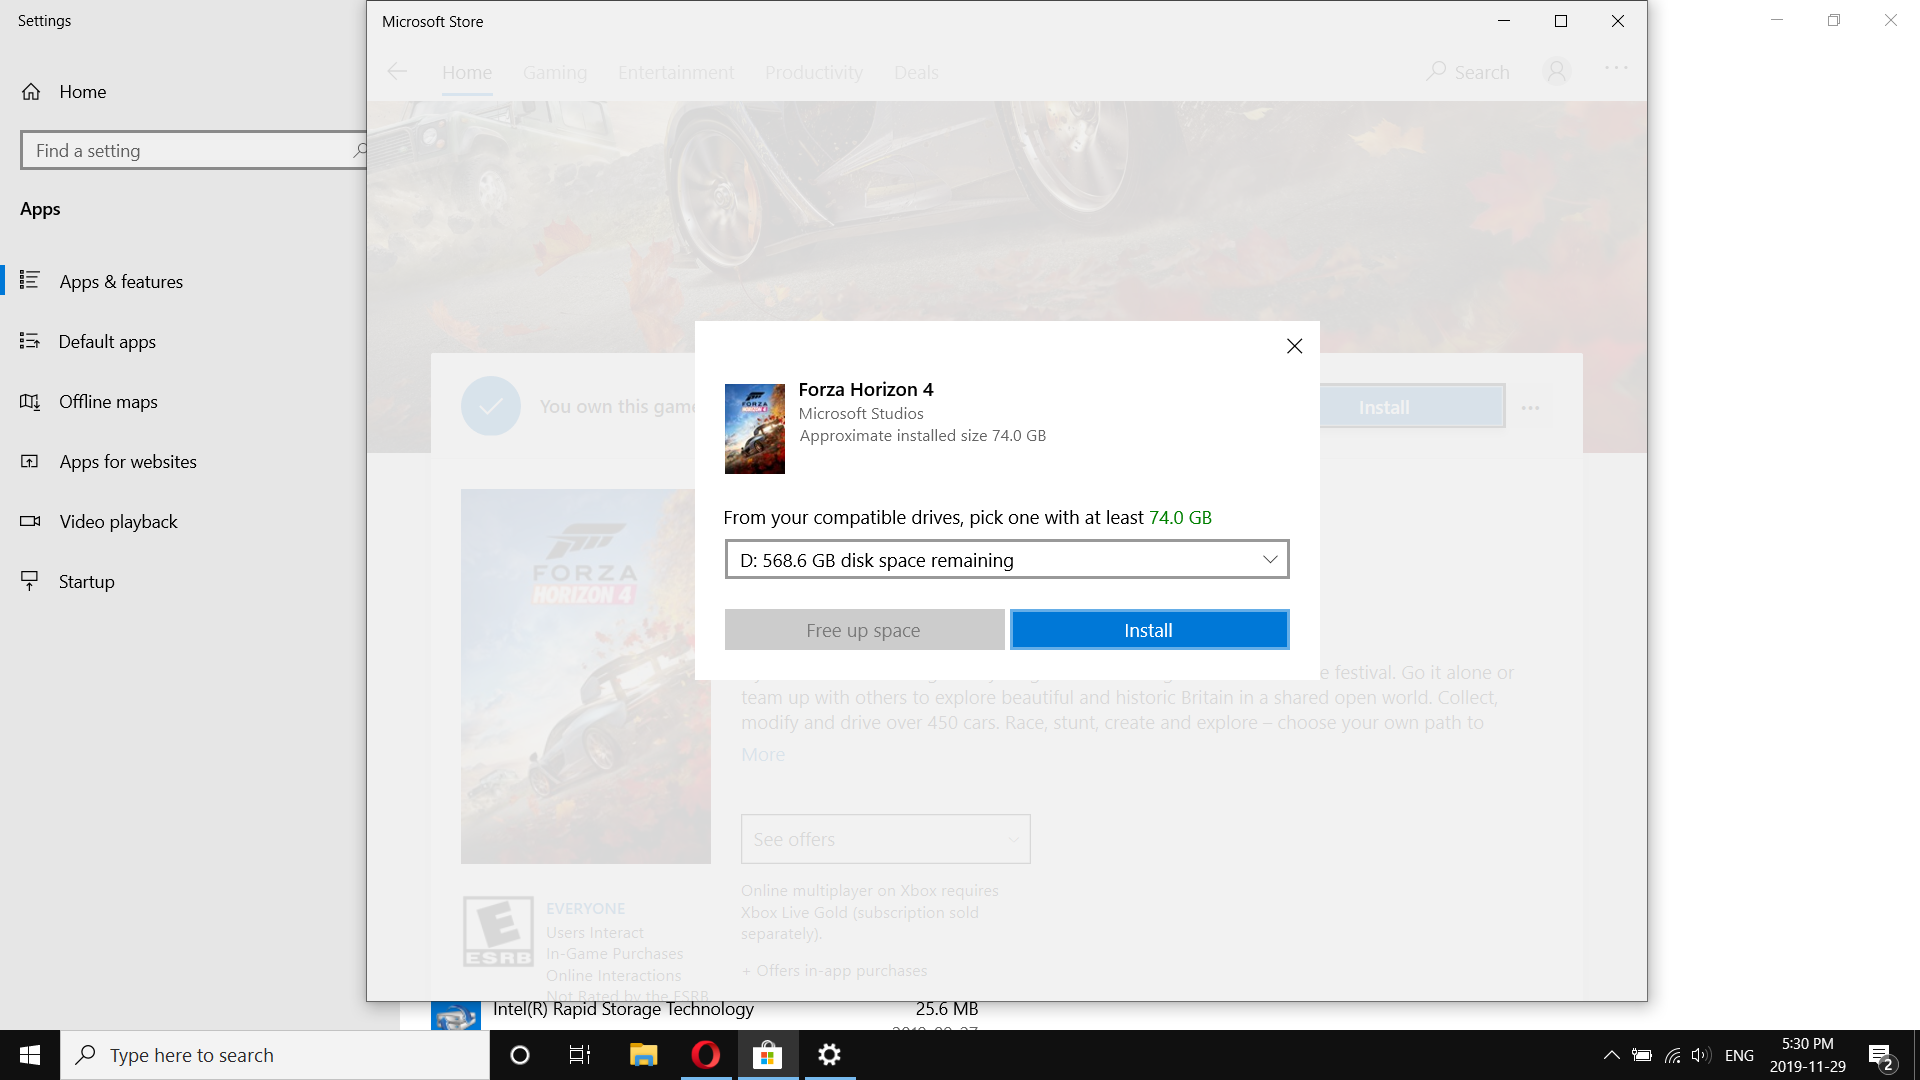Viewport: 1920px width, 1080px height.
Task: Click the You own this game checkmark
Action: pyautogui.click(x=491, y=406)
